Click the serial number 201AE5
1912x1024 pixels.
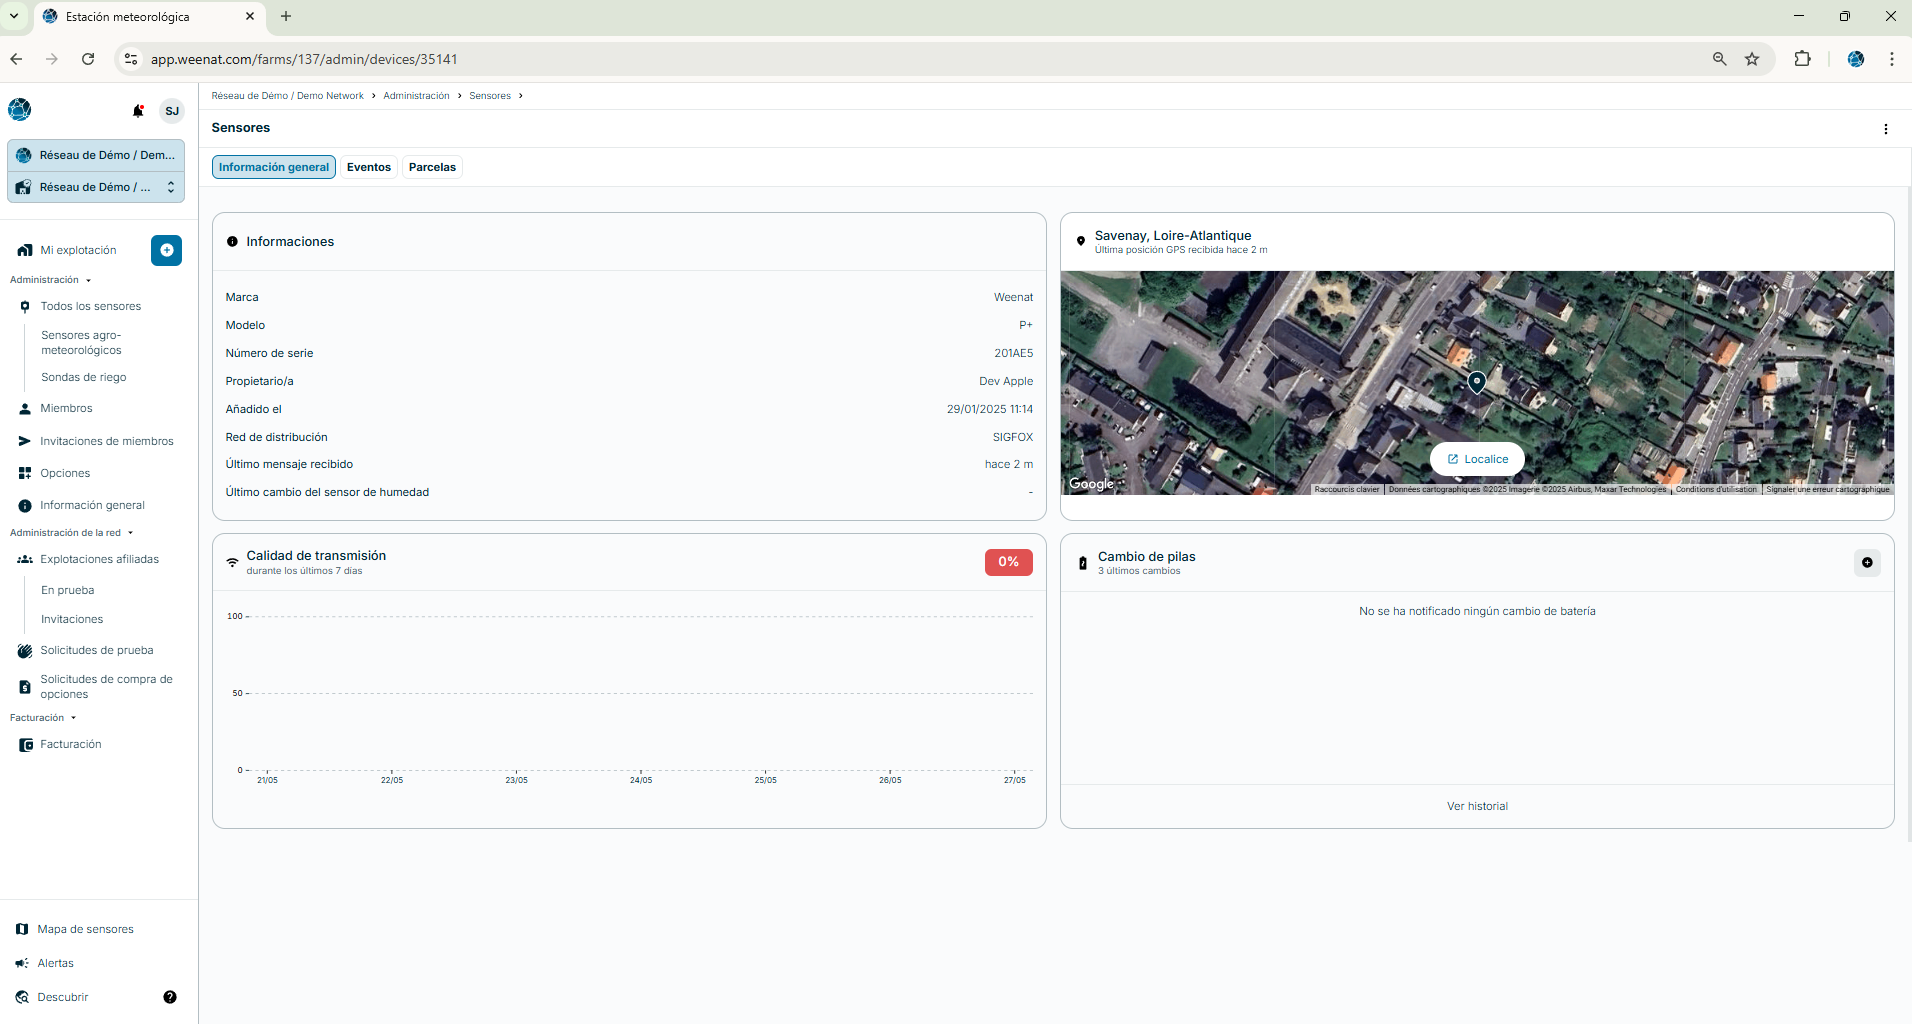tap(1013, 353)
